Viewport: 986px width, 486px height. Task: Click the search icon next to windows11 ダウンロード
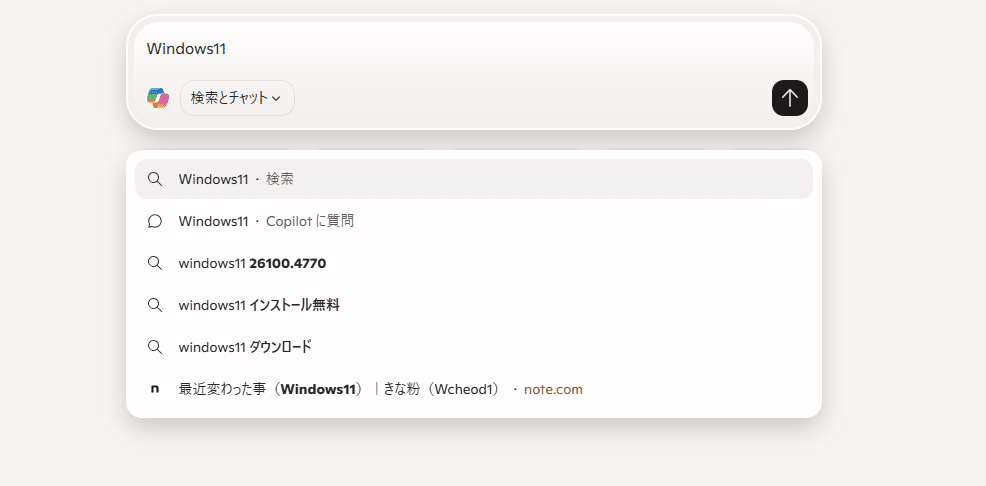(x=155, y=347)
